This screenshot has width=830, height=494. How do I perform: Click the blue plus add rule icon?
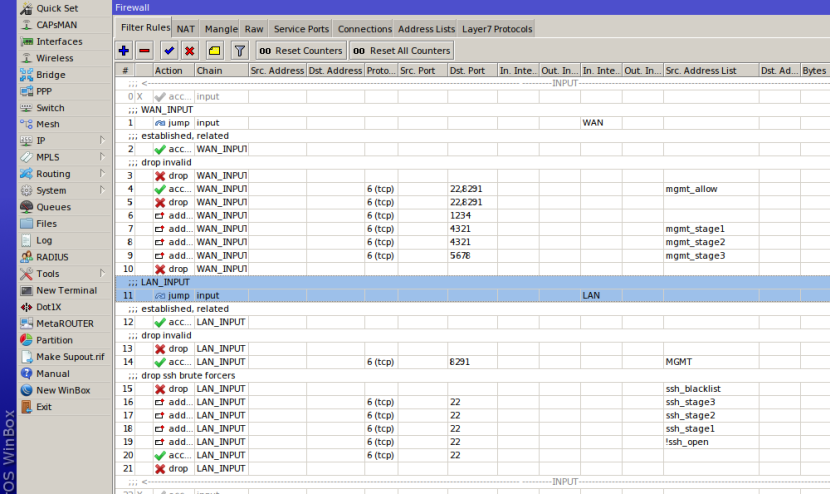click(x=124, y=50)
